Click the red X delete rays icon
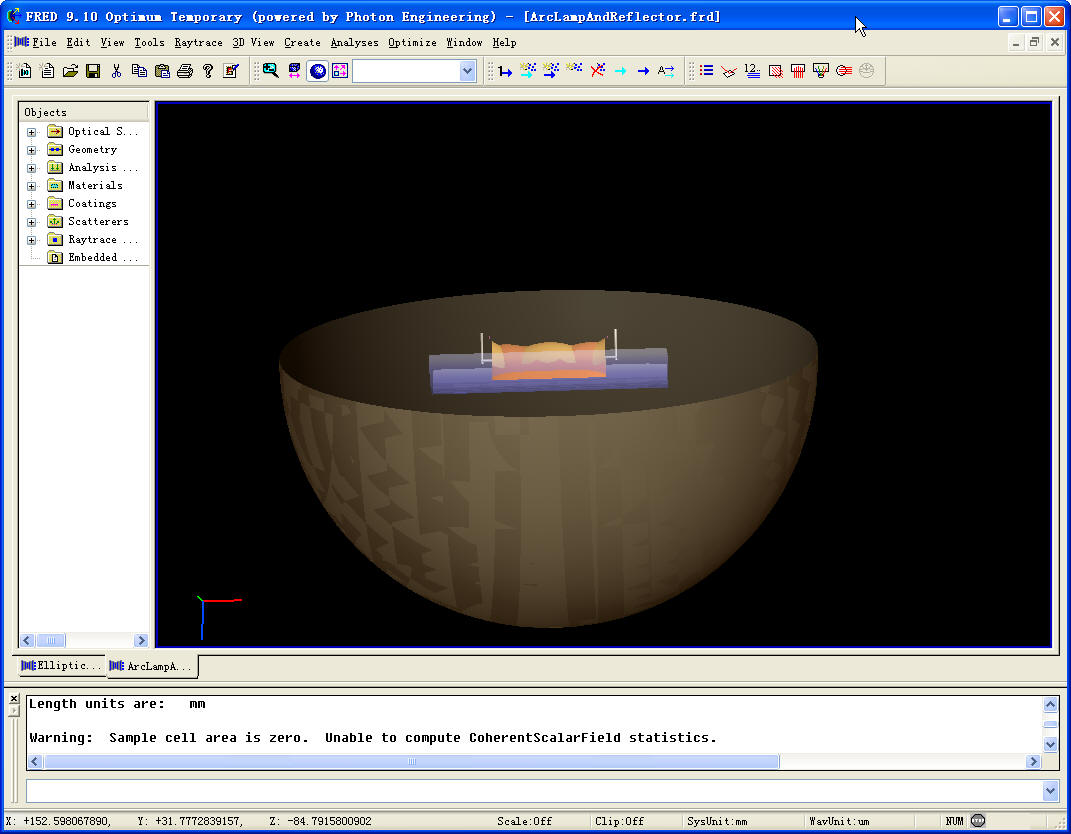The width and height of the screenshot is (1071, 834). [598, 70]
